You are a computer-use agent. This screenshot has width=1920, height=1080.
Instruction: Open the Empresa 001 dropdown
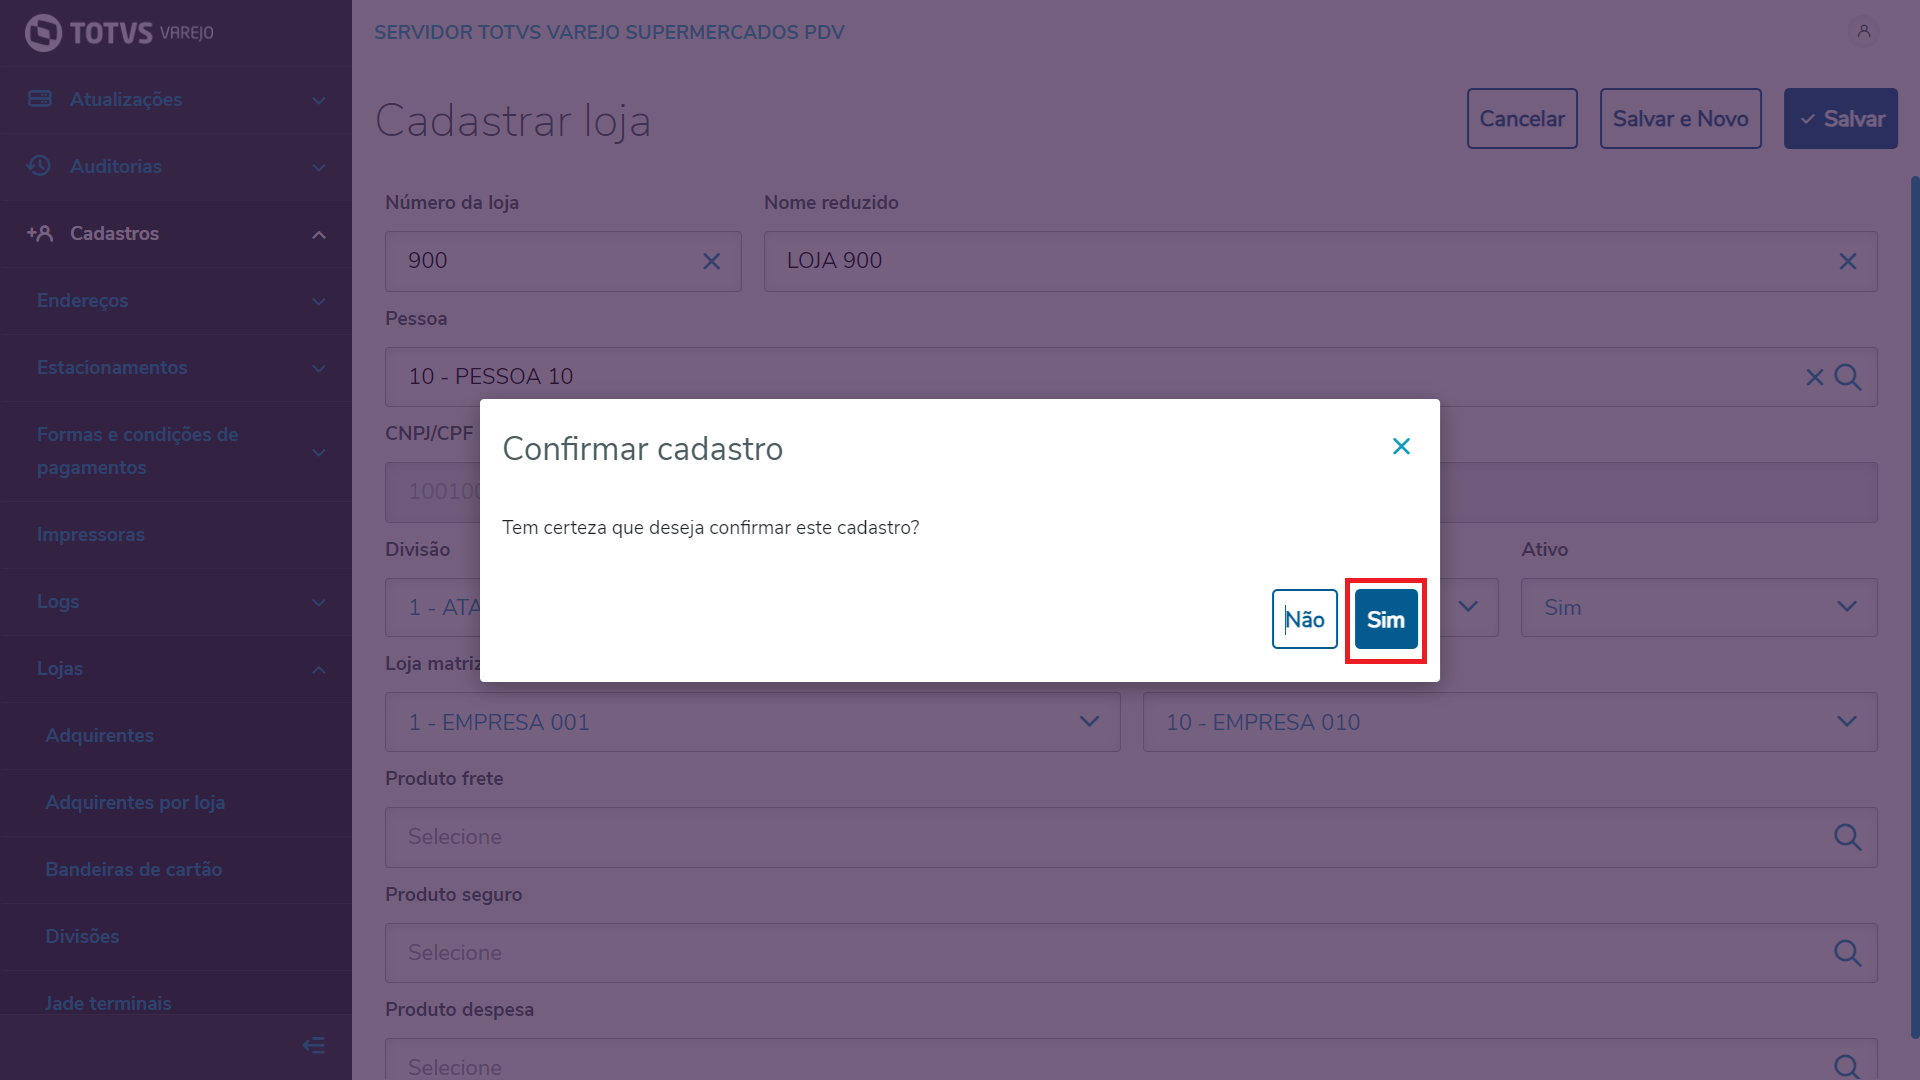point(752,722)
